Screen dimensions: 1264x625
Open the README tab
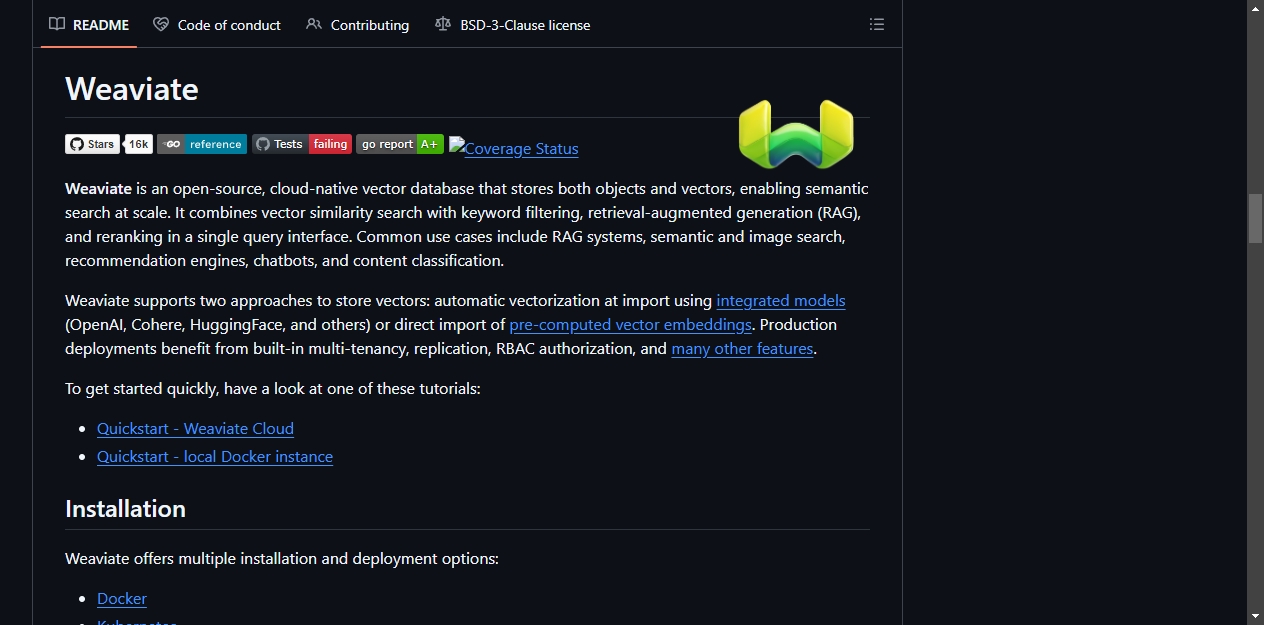(x=89, y=25)
